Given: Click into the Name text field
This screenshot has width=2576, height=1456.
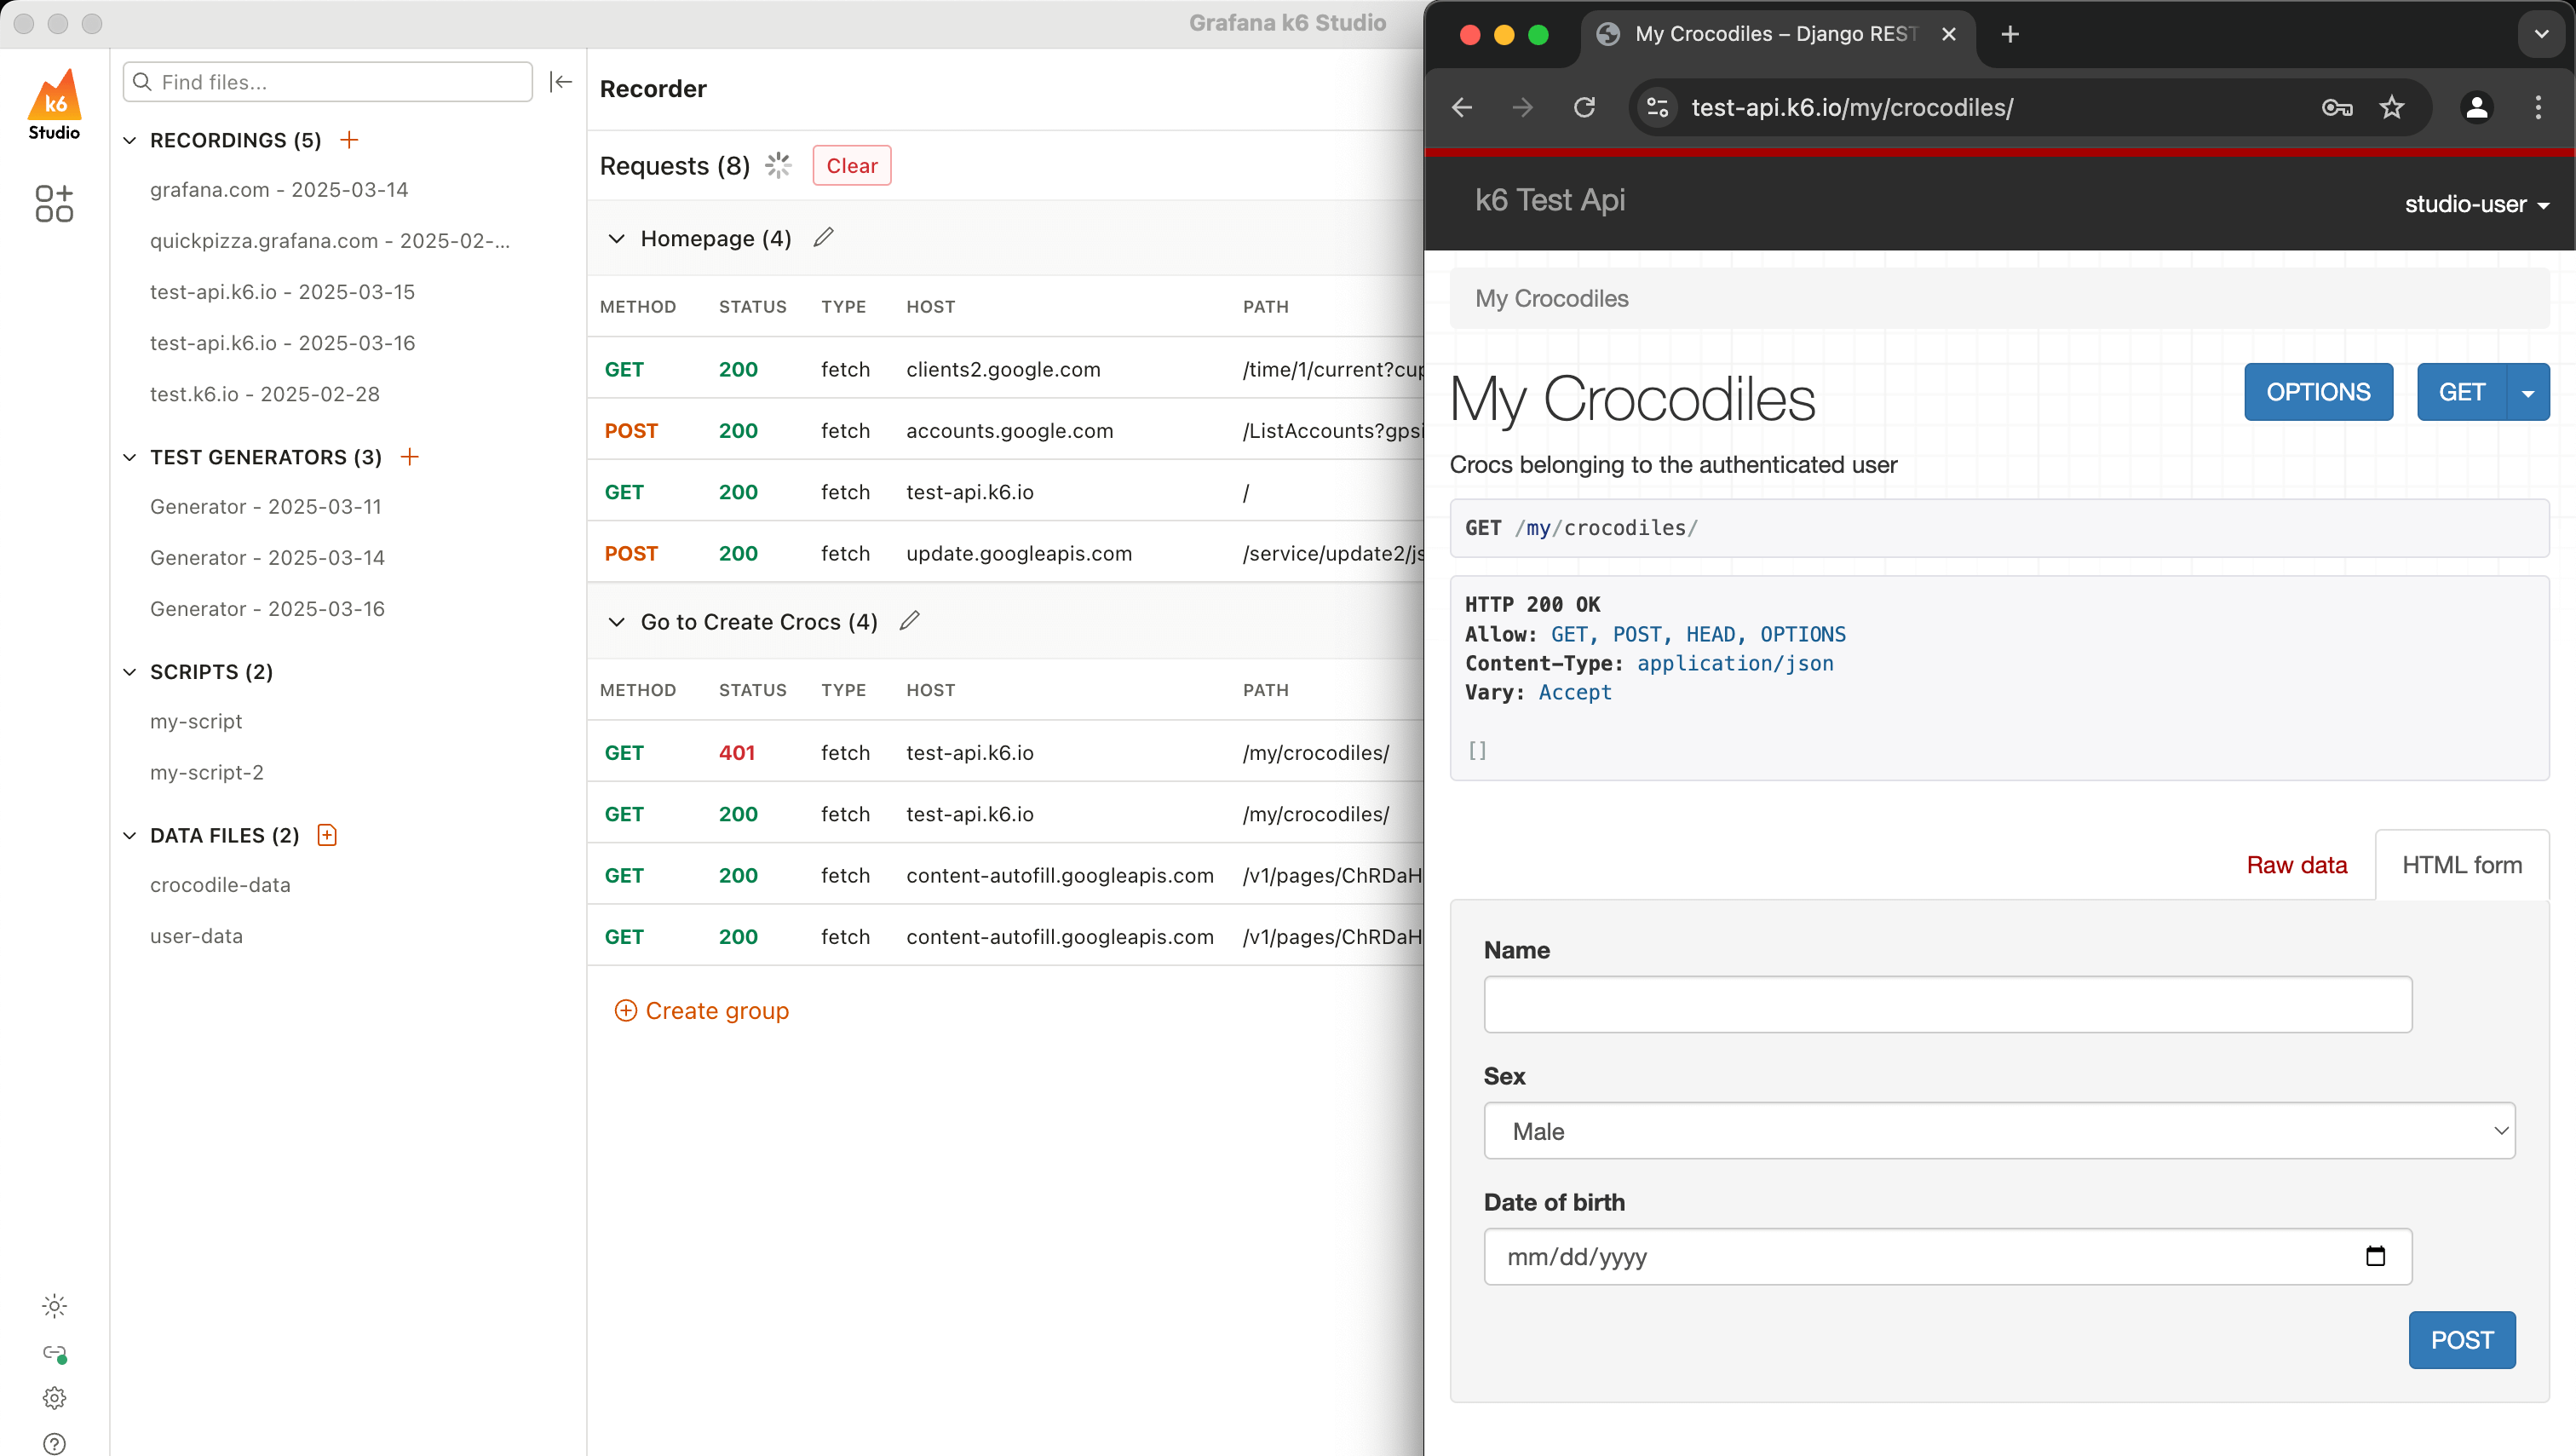Looking at the screenshot, I should [1947, 1004].
